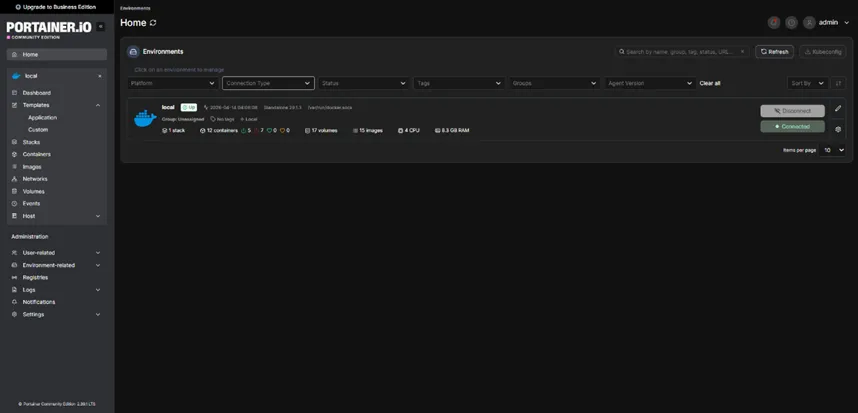Image resolution: width=858 pixels, height=413 pixels.
Task: Click the Docker whale logo of local environment
Action: (145, 118)
